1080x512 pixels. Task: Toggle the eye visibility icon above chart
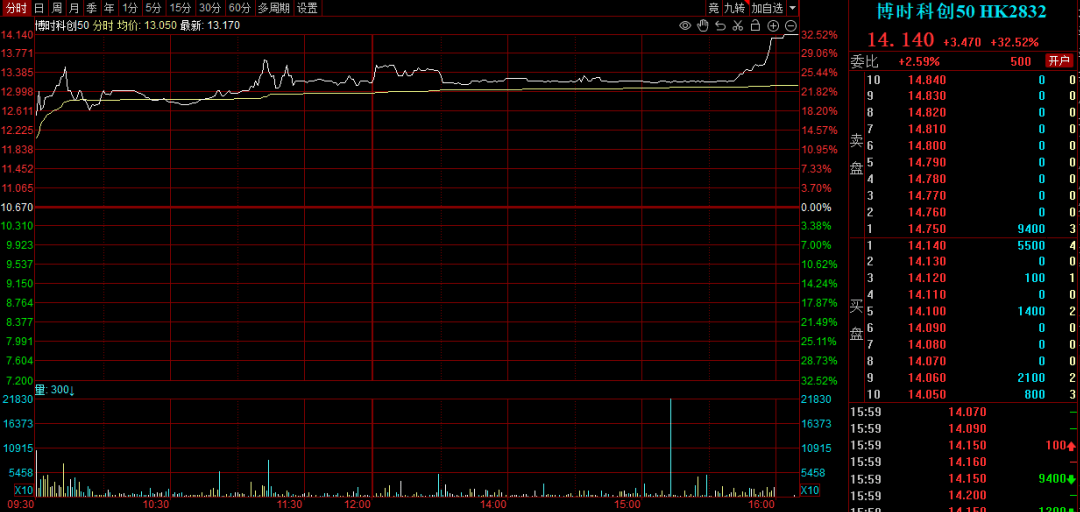(x=685, y=25)
